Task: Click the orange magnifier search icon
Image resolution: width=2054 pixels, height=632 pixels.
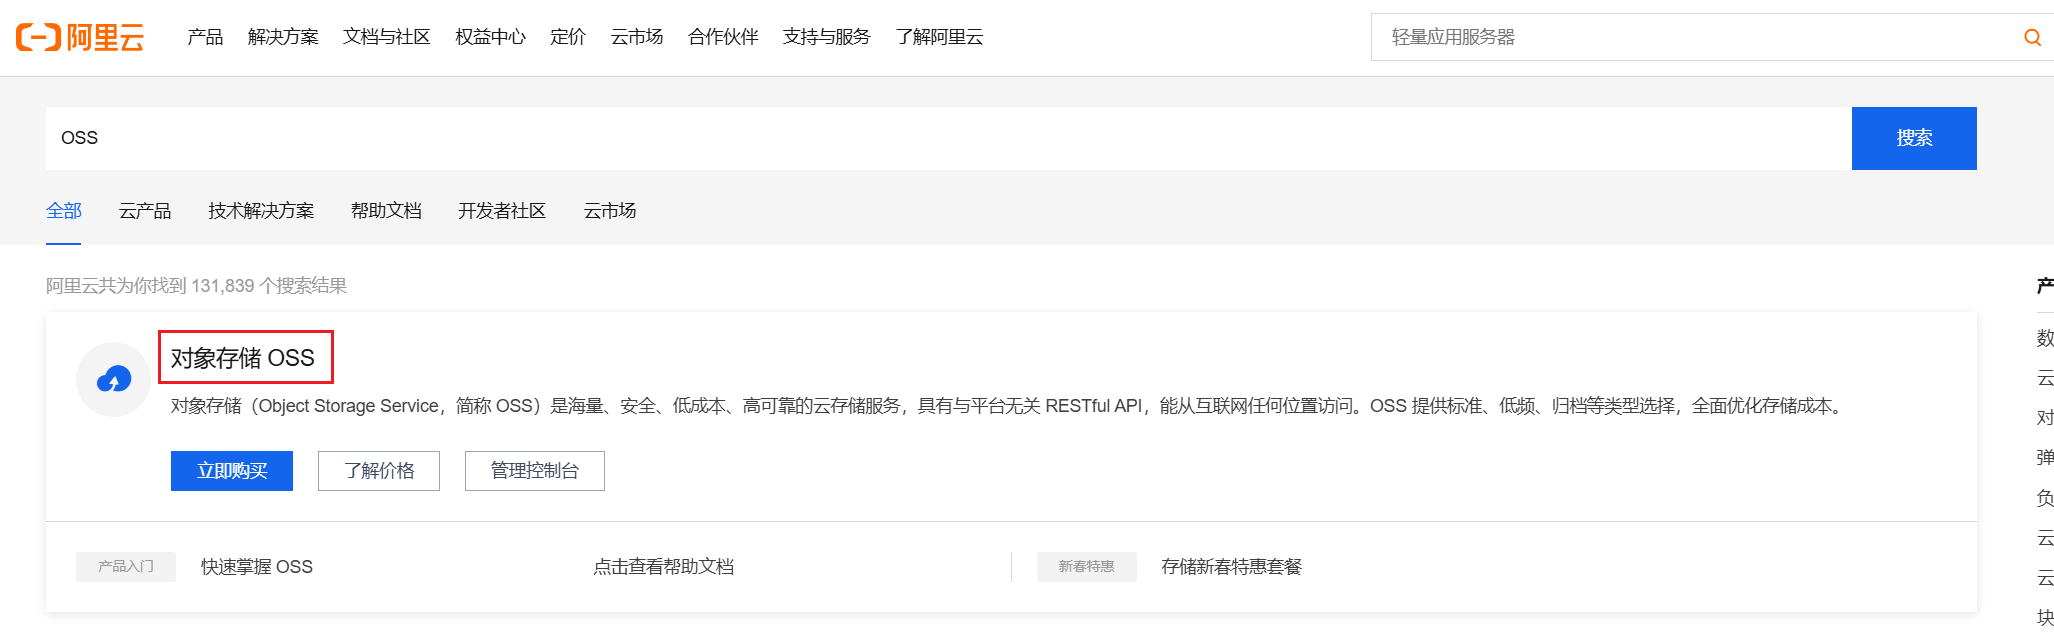Action: pyautogui.click(x=2032, y=37)
